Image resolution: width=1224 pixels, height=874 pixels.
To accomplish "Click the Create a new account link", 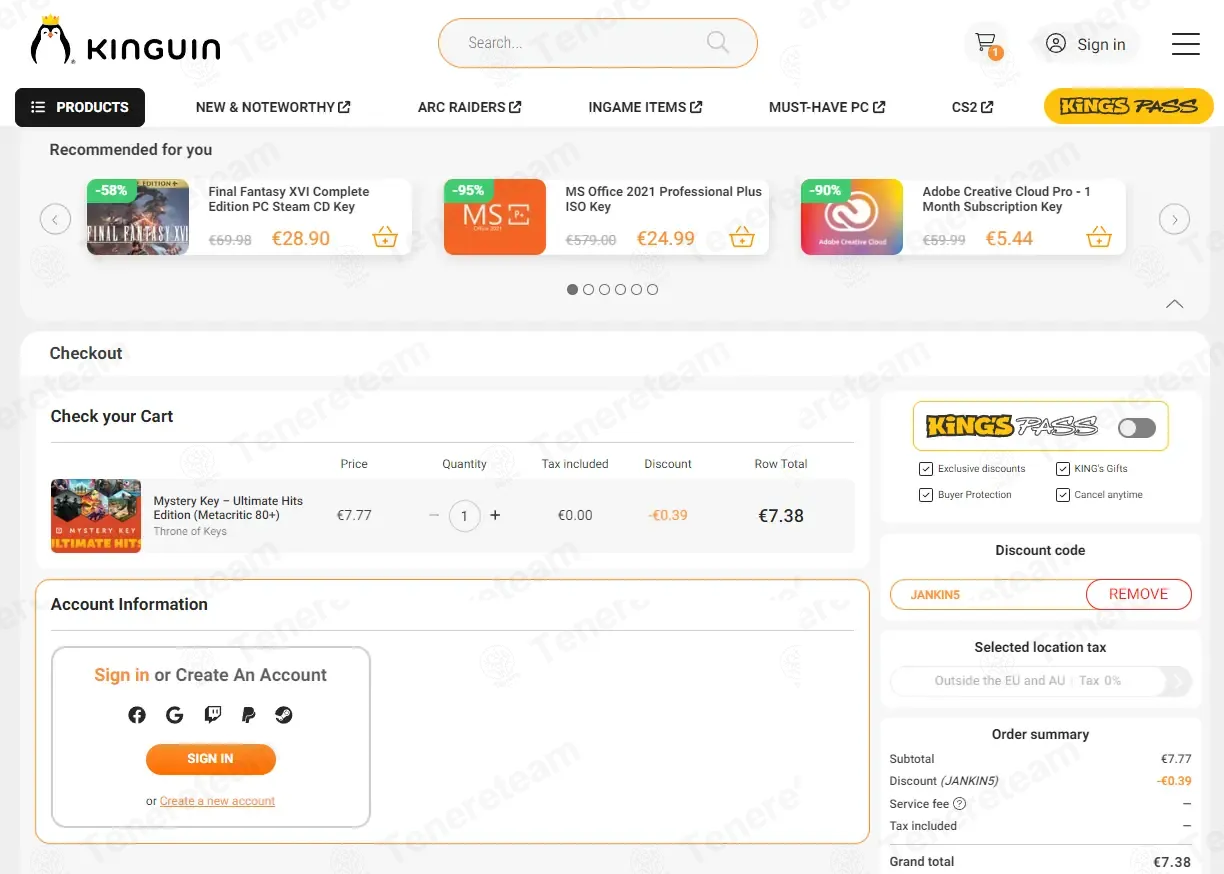I will 217,801.
